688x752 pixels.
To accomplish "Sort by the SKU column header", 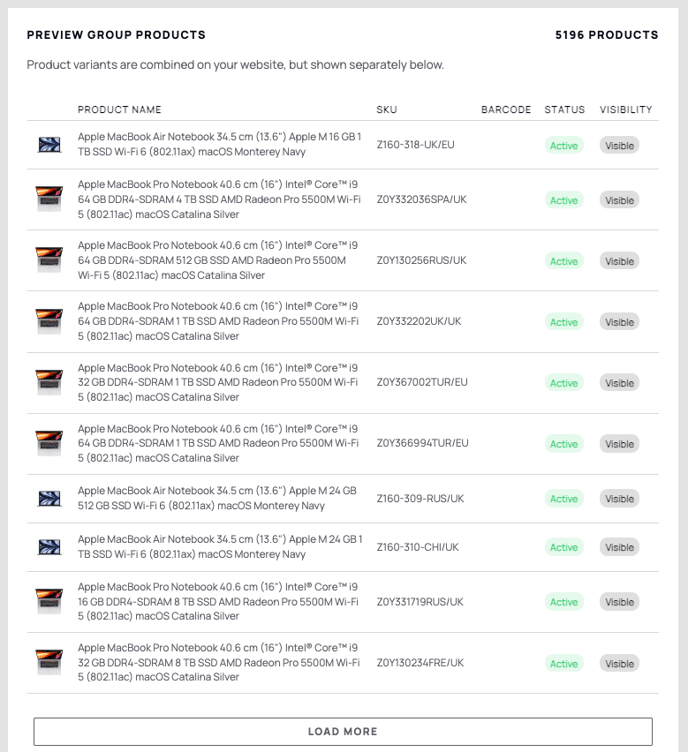I will (386, 109).
